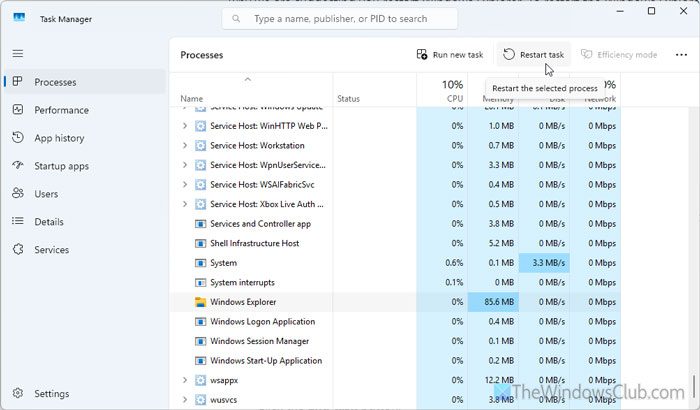Expand Service Host: Workstation group
Viewport: 700px width, 410px height.
tap(185, 145)
